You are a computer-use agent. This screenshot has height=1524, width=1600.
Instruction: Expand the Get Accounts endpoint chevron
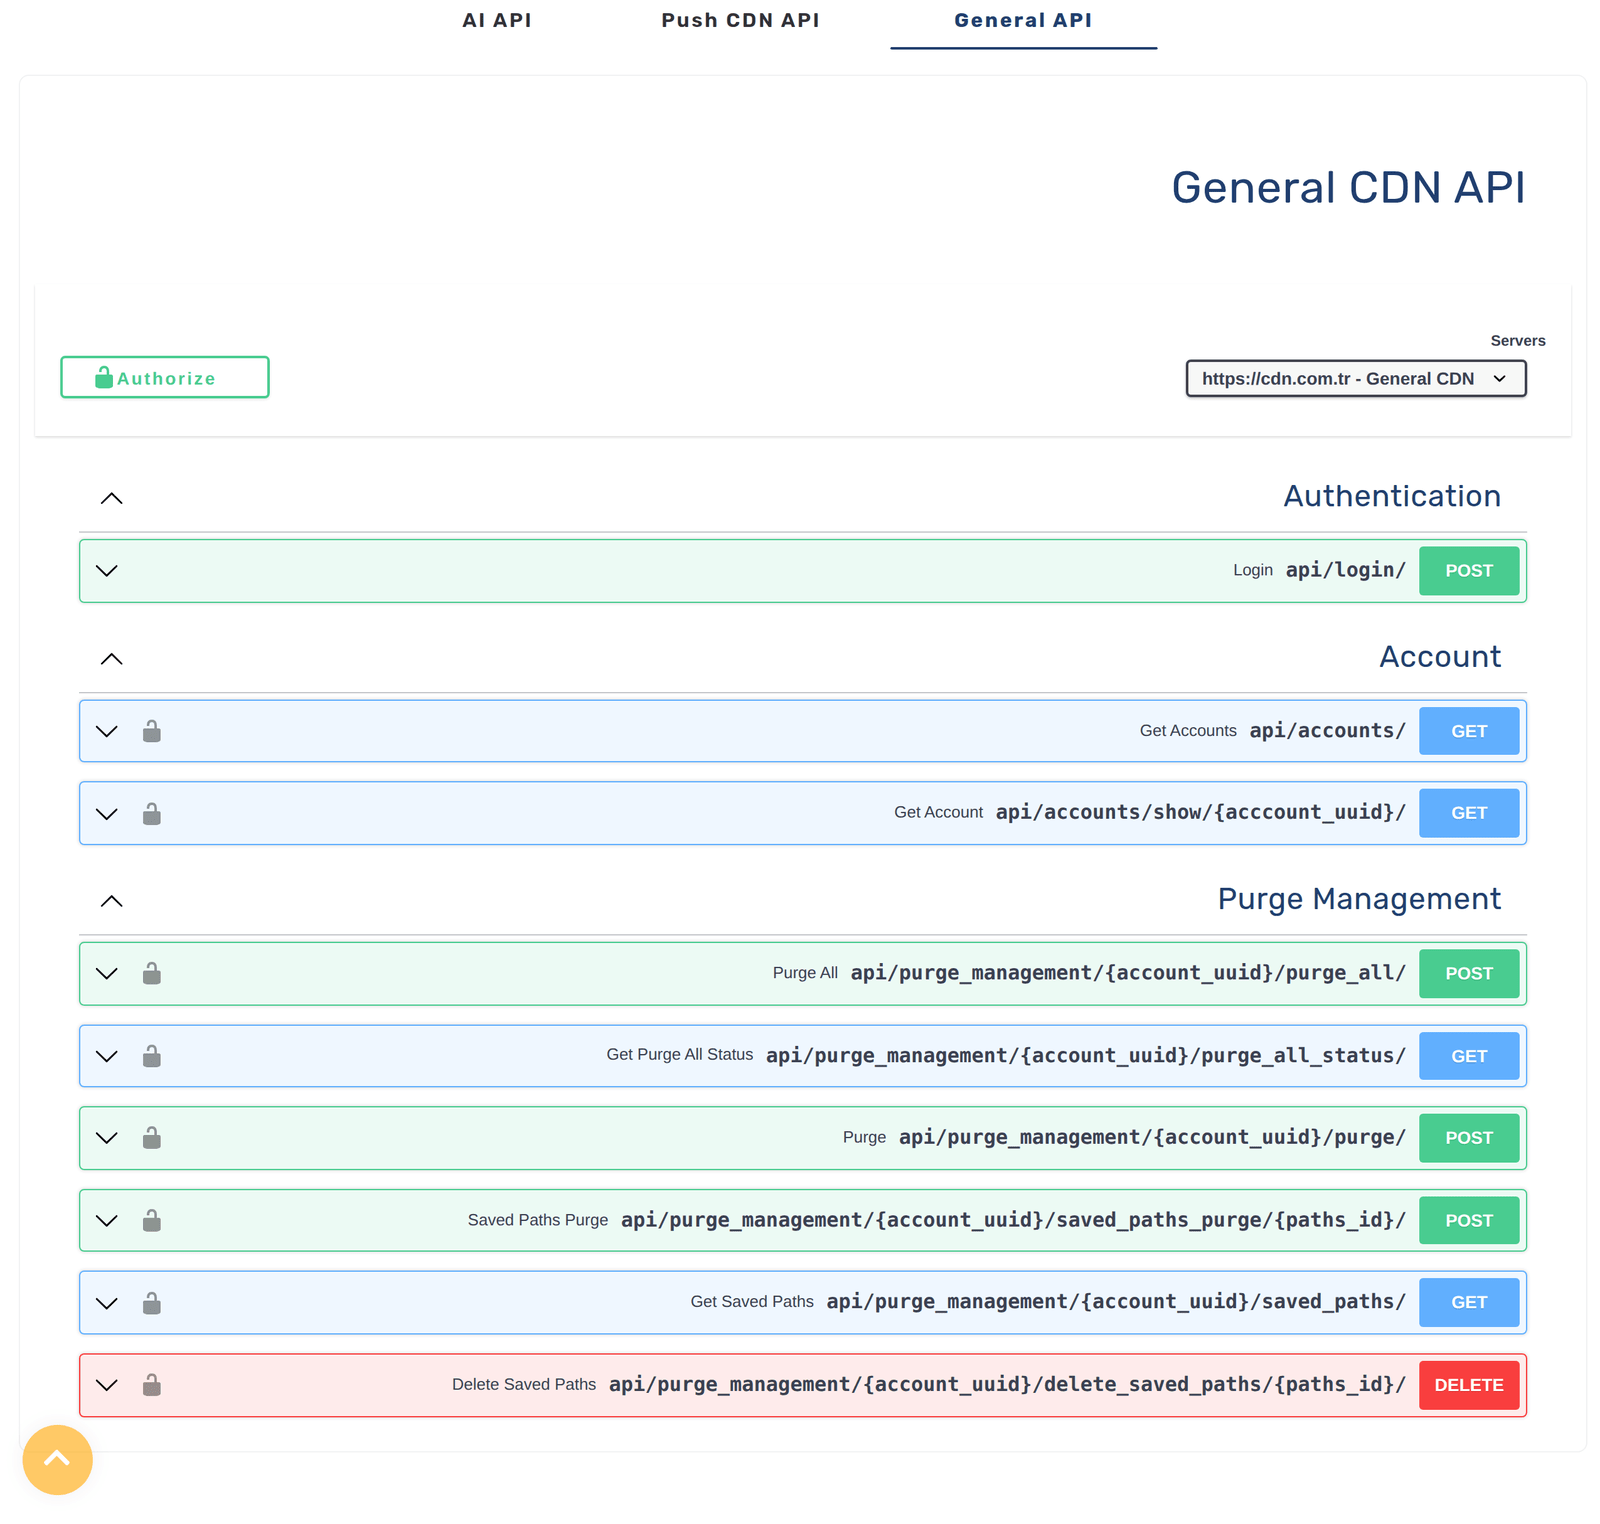tap(107, 731)
